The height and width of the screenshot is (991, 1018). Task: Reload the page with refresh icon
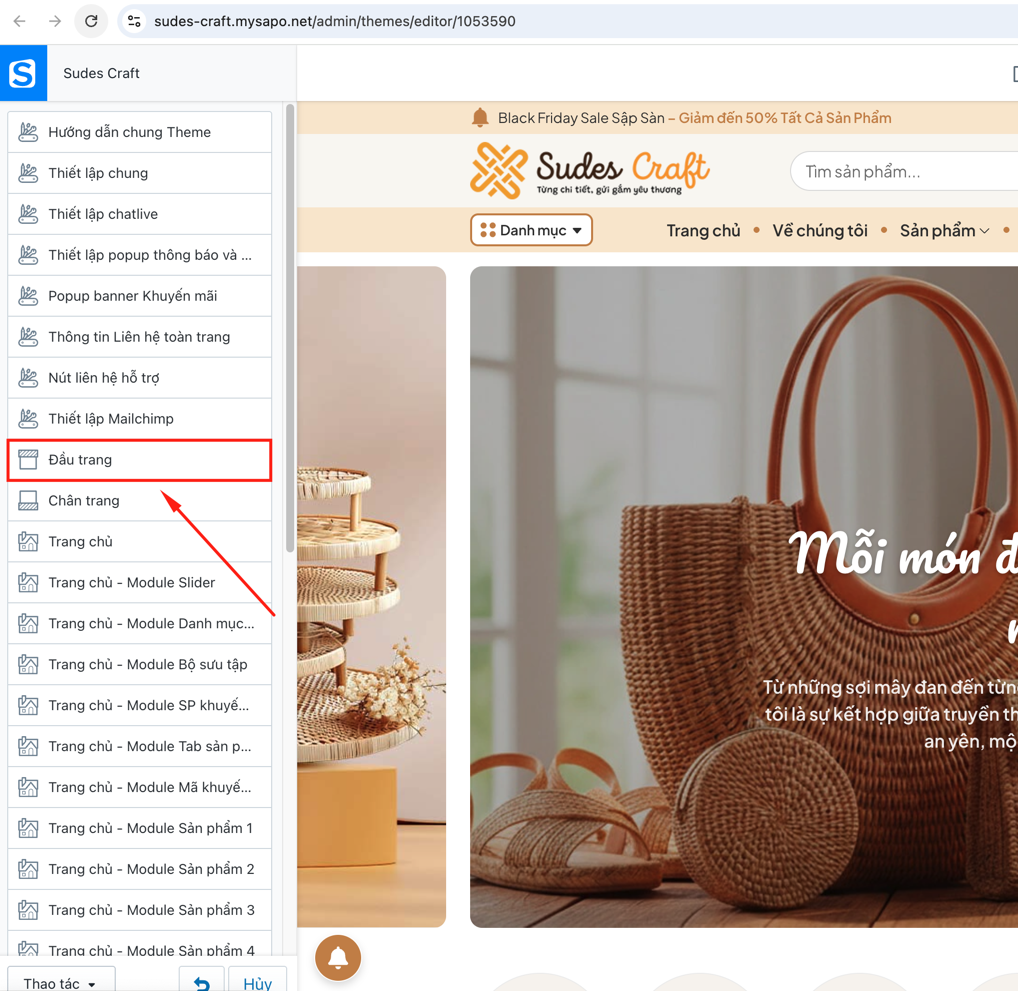[x=92, y=21]
